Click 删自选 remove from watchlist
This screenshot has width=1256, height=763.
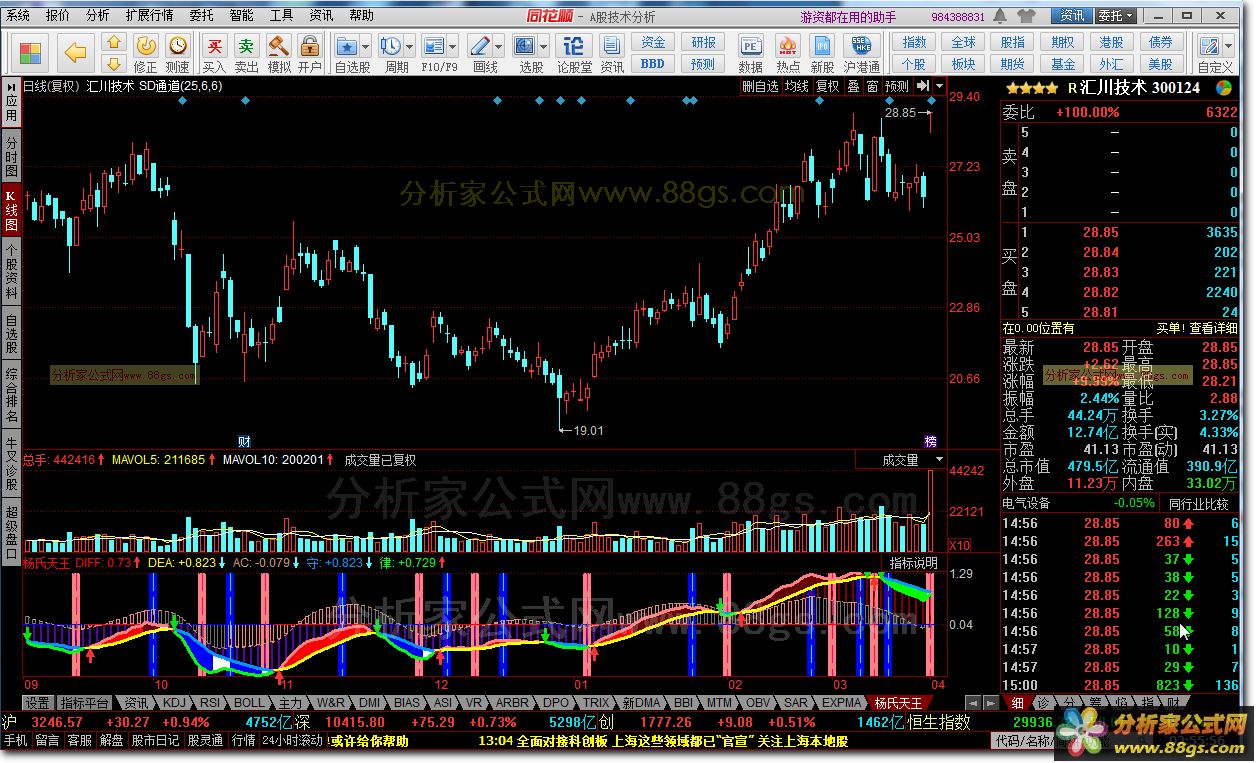760,86
